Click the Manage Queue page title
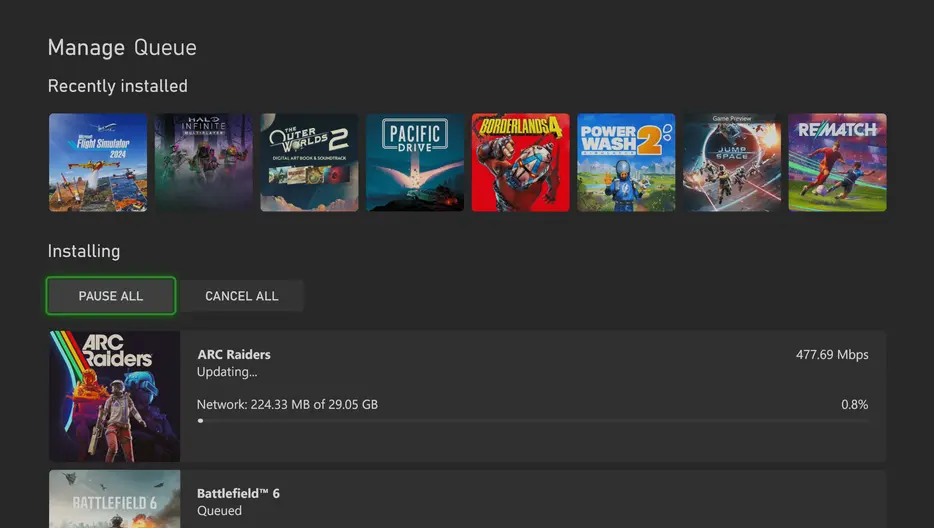934x528 pixels. 122,48
